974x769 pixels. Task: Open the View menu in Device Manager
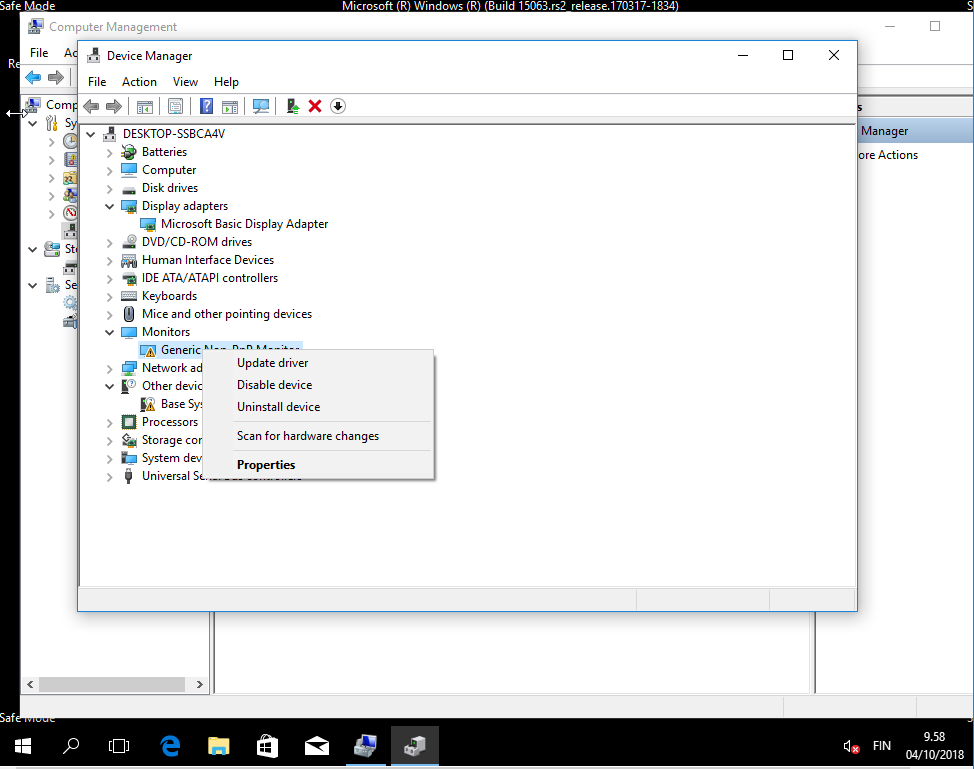click(x=185, y=82)
